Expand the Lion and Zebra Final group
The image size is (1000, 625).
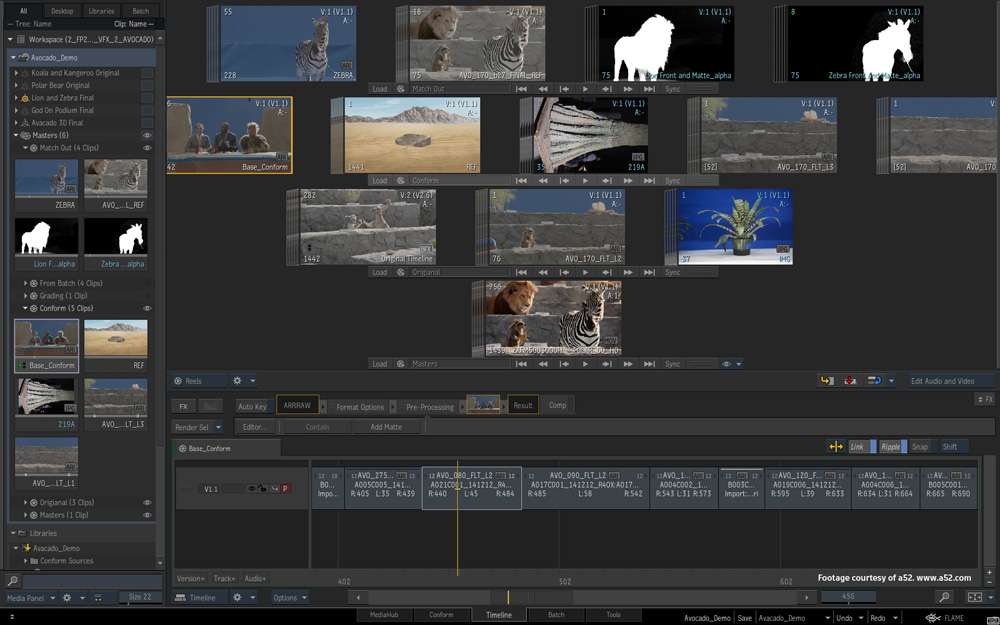[x=17, y=98]
